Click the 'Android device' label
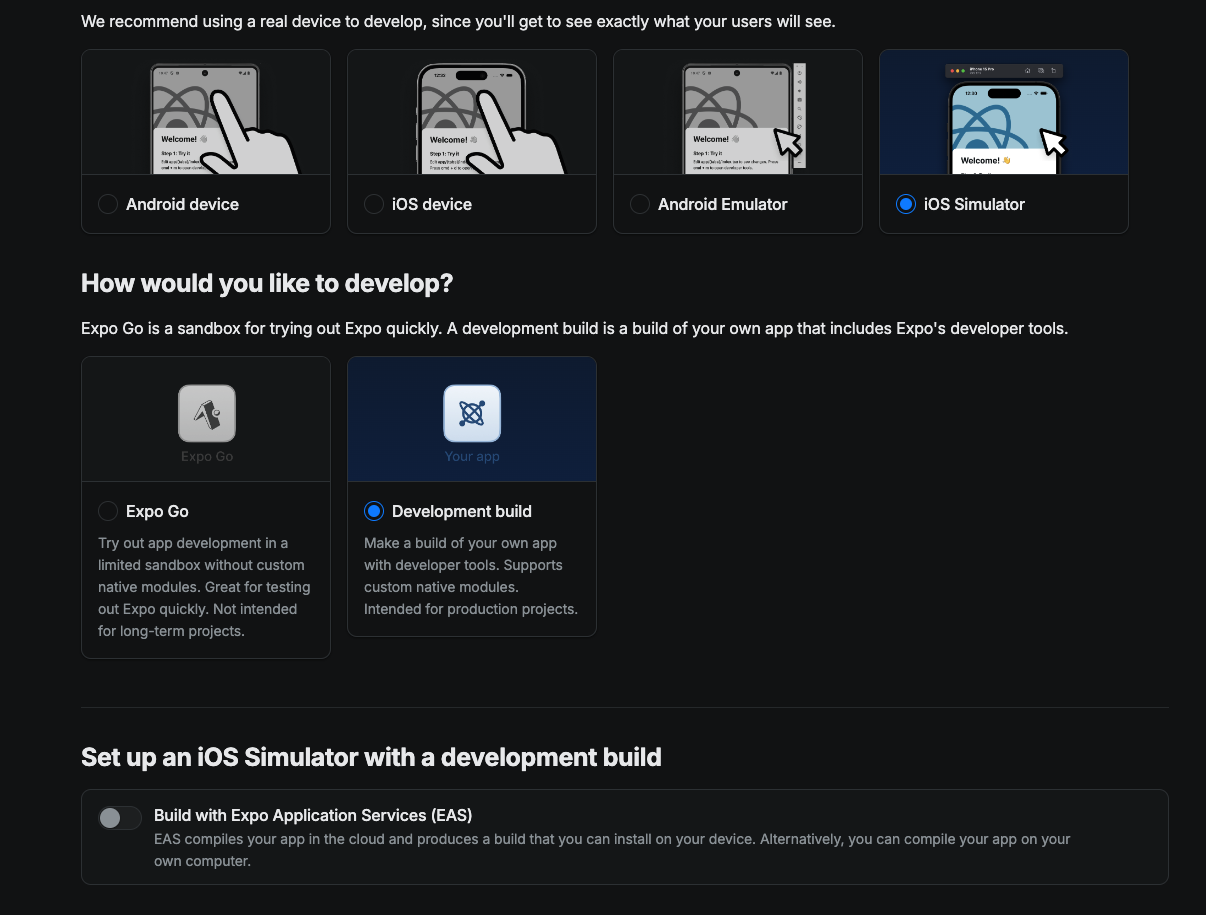 (182, 204)
